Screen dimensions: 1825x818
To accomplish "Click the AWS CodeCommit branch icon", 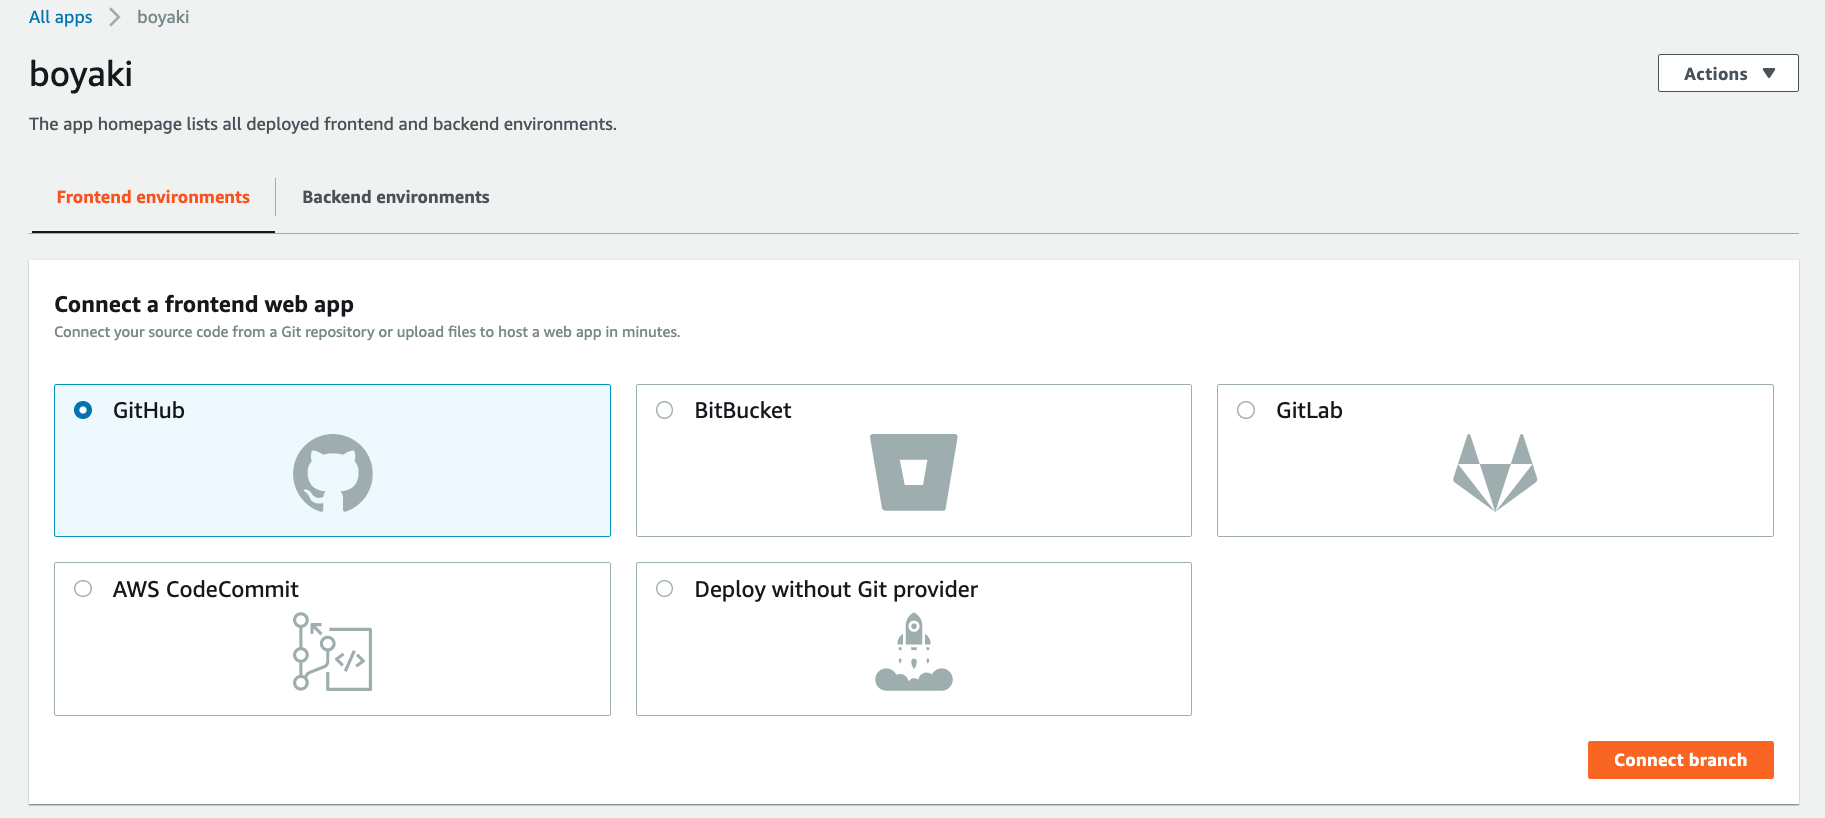I will (x=333, y=652).
